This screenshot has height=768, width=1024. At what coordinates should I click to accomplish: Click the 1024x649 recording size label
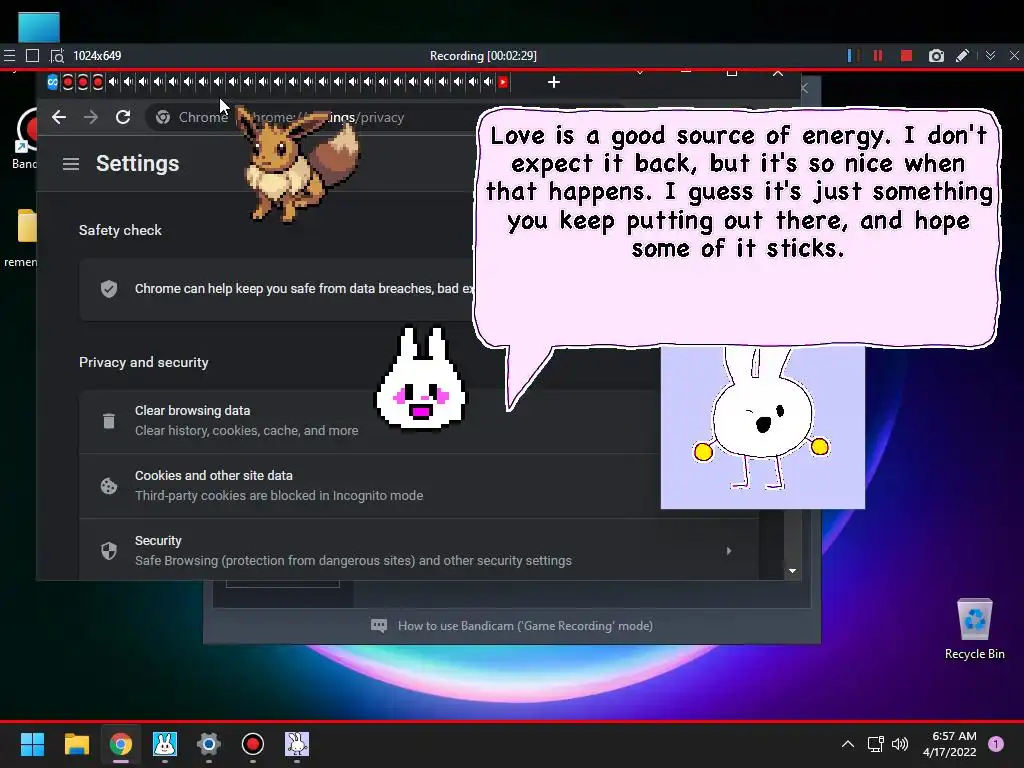(97, 56)
